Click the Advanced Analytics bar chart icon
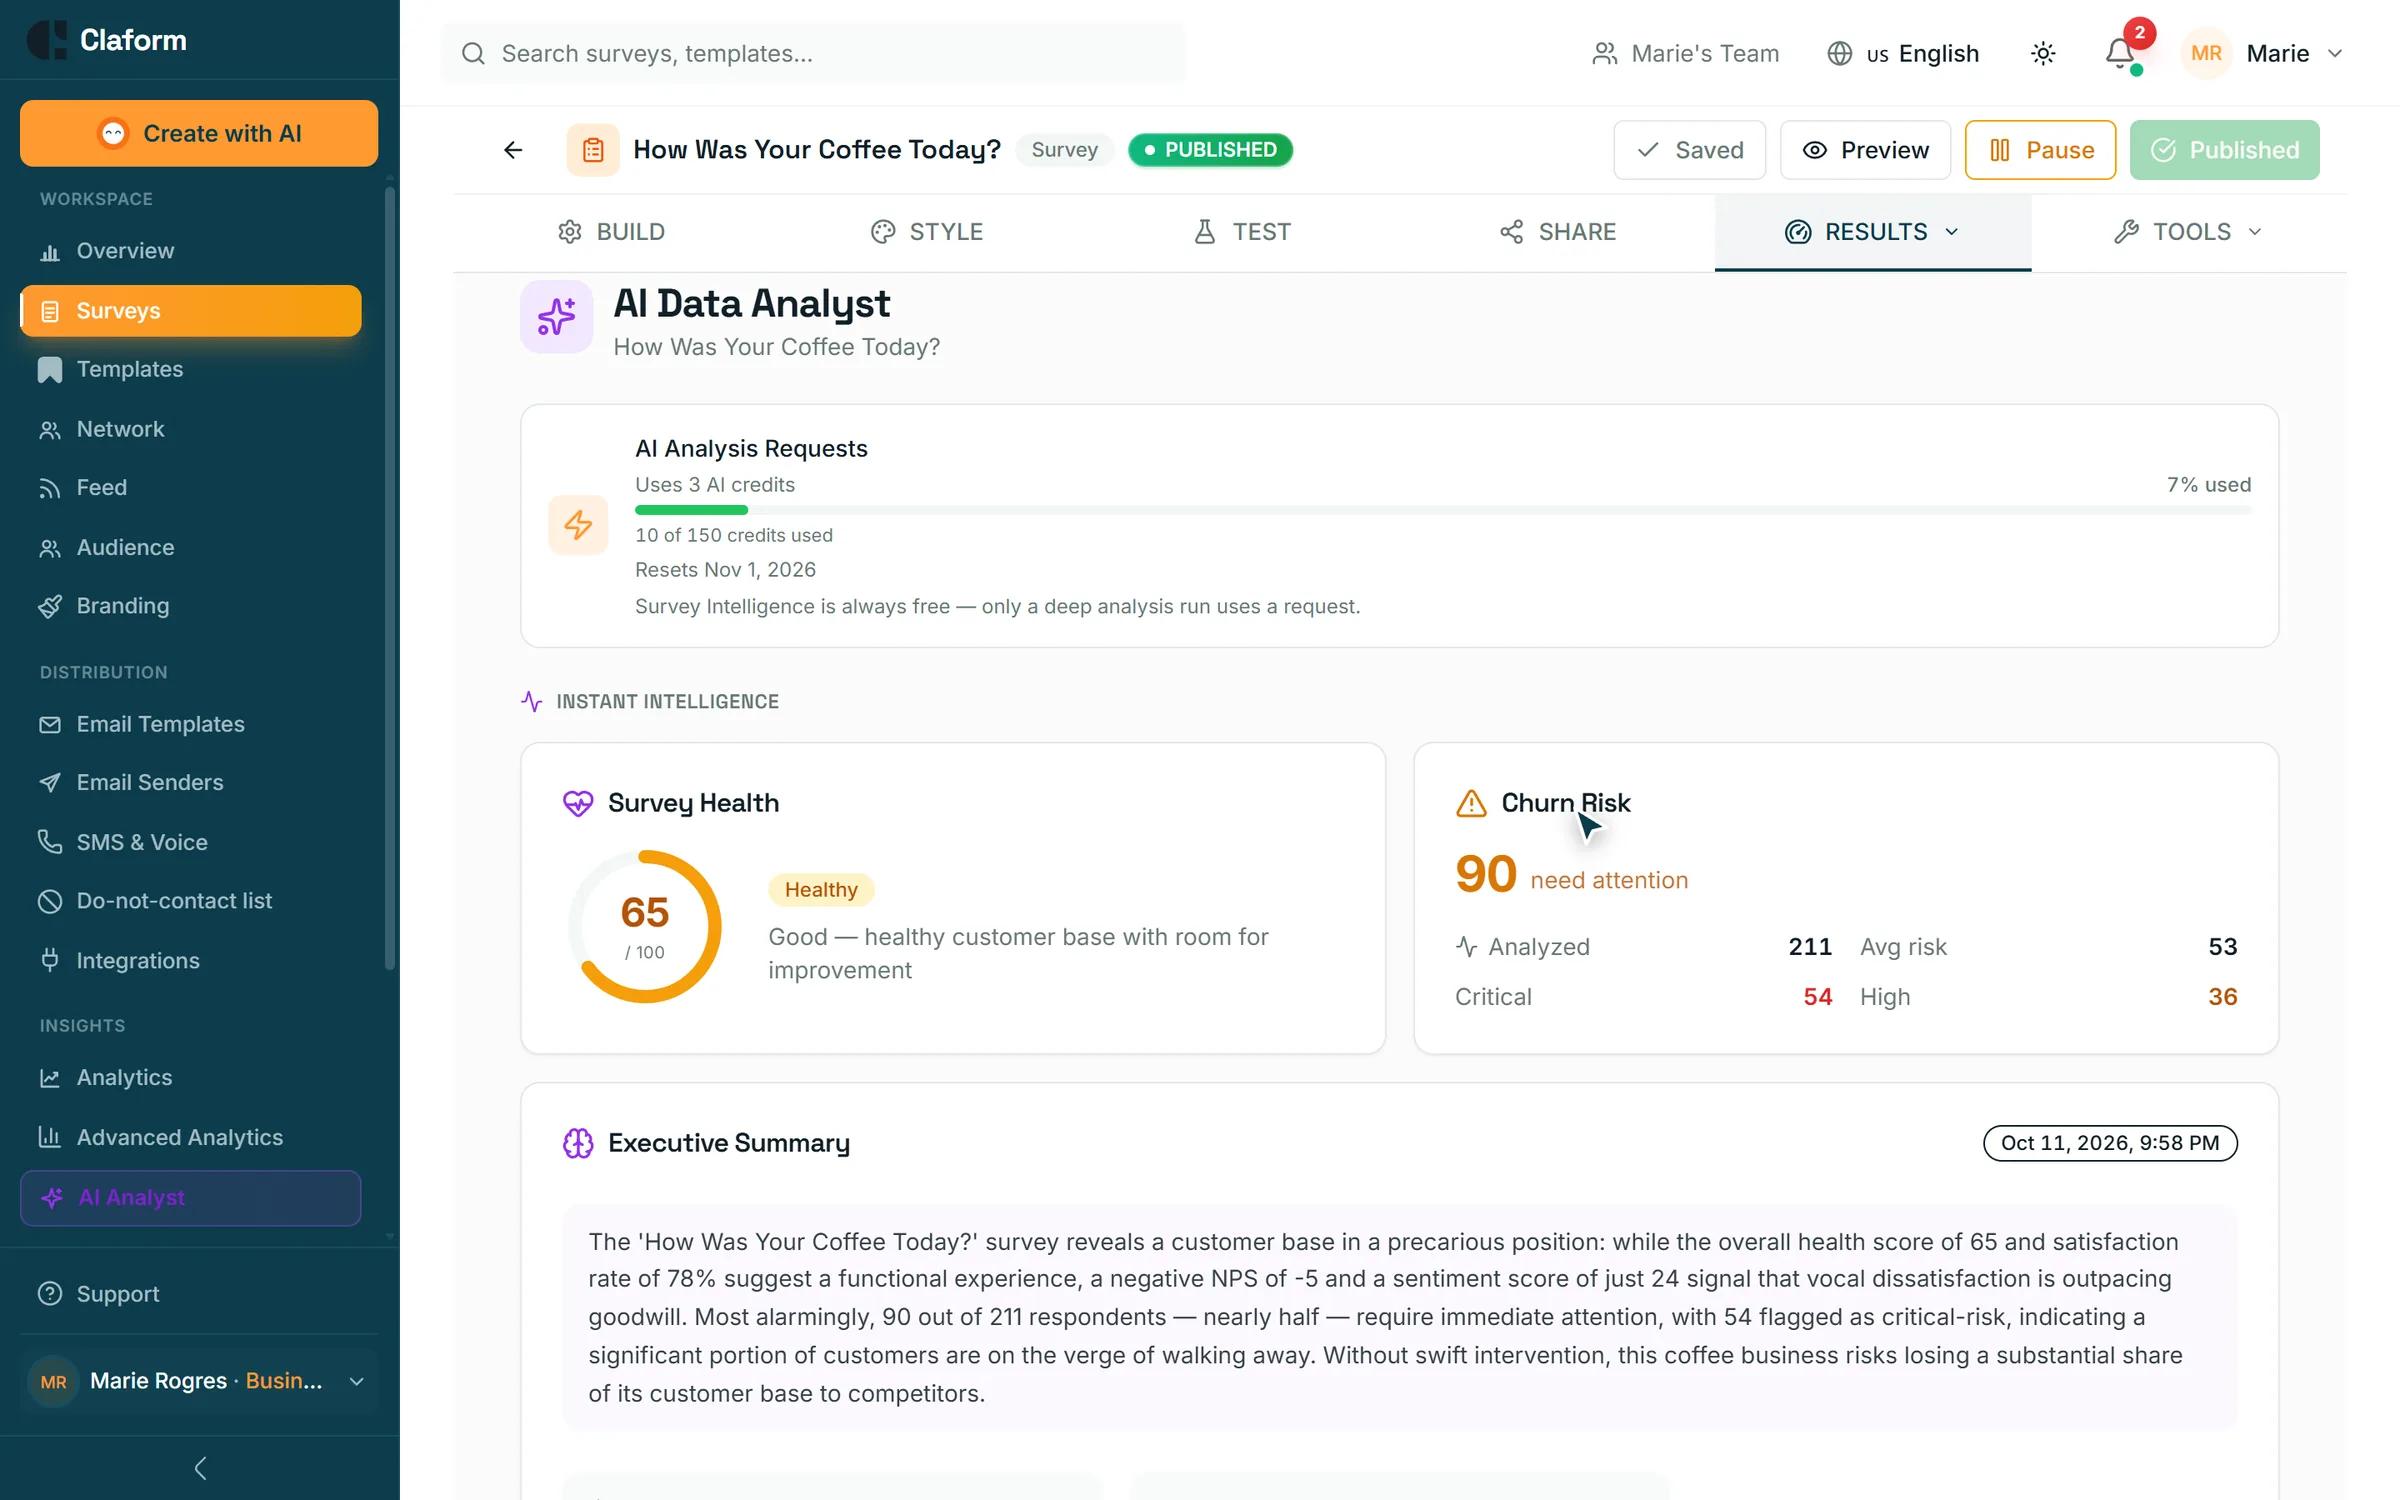Screen dimensions: 2400x1500 coord(50,1137)
